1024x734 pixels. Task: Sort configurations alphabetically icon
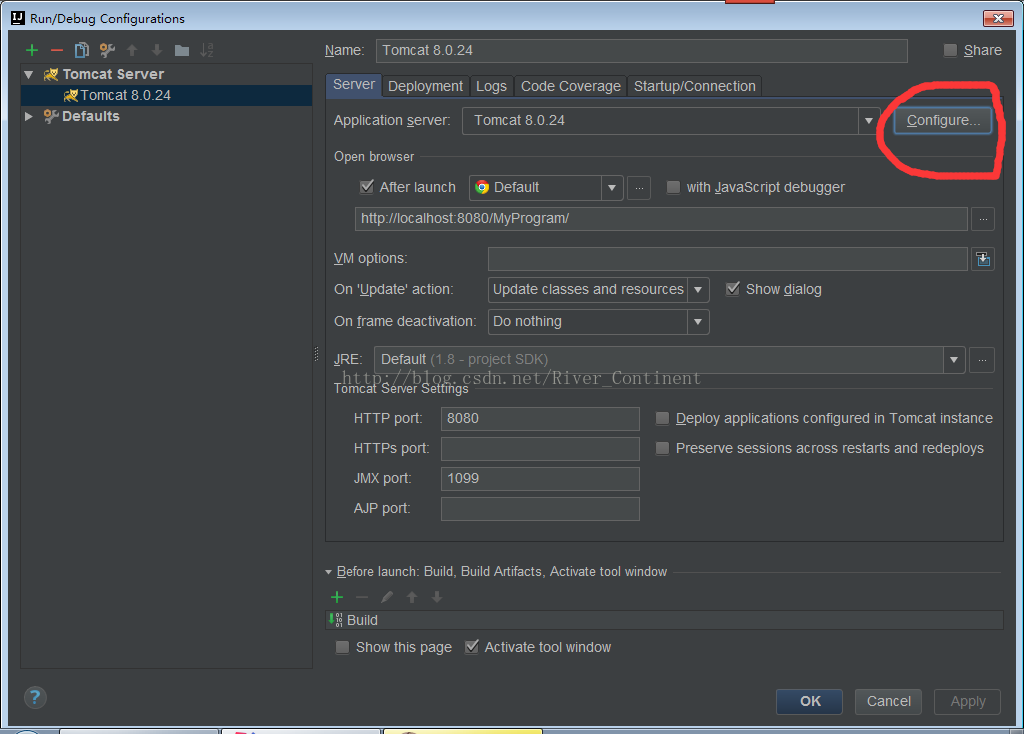[207, 50]
